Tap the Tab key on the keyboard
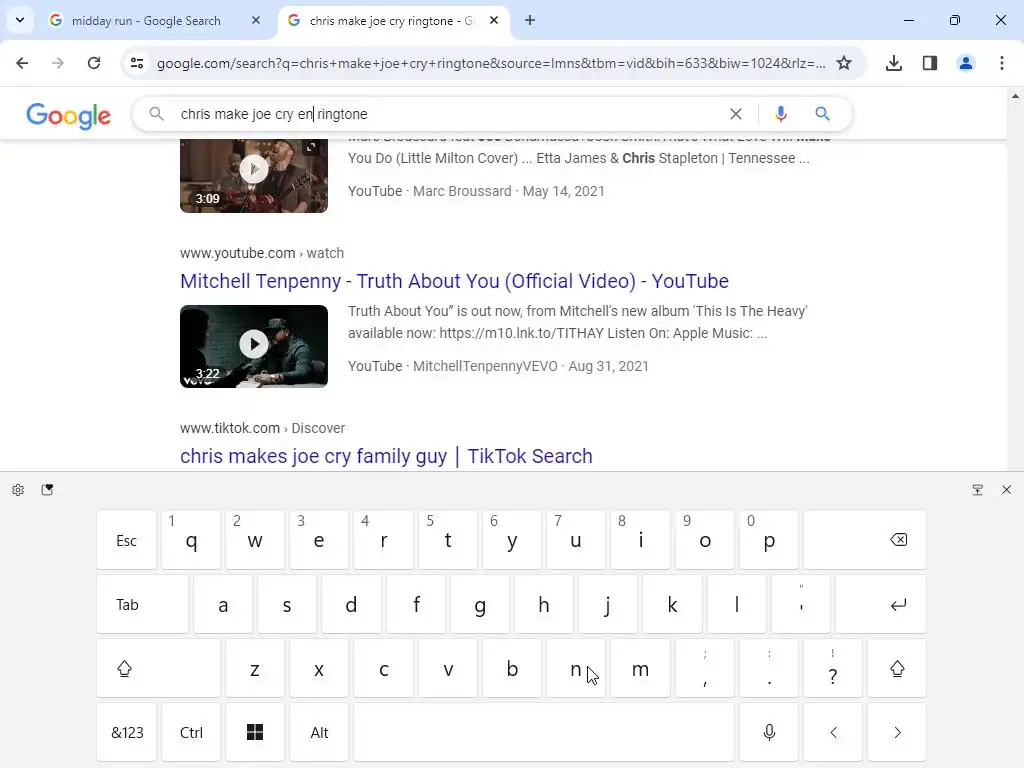 [142, 604]
